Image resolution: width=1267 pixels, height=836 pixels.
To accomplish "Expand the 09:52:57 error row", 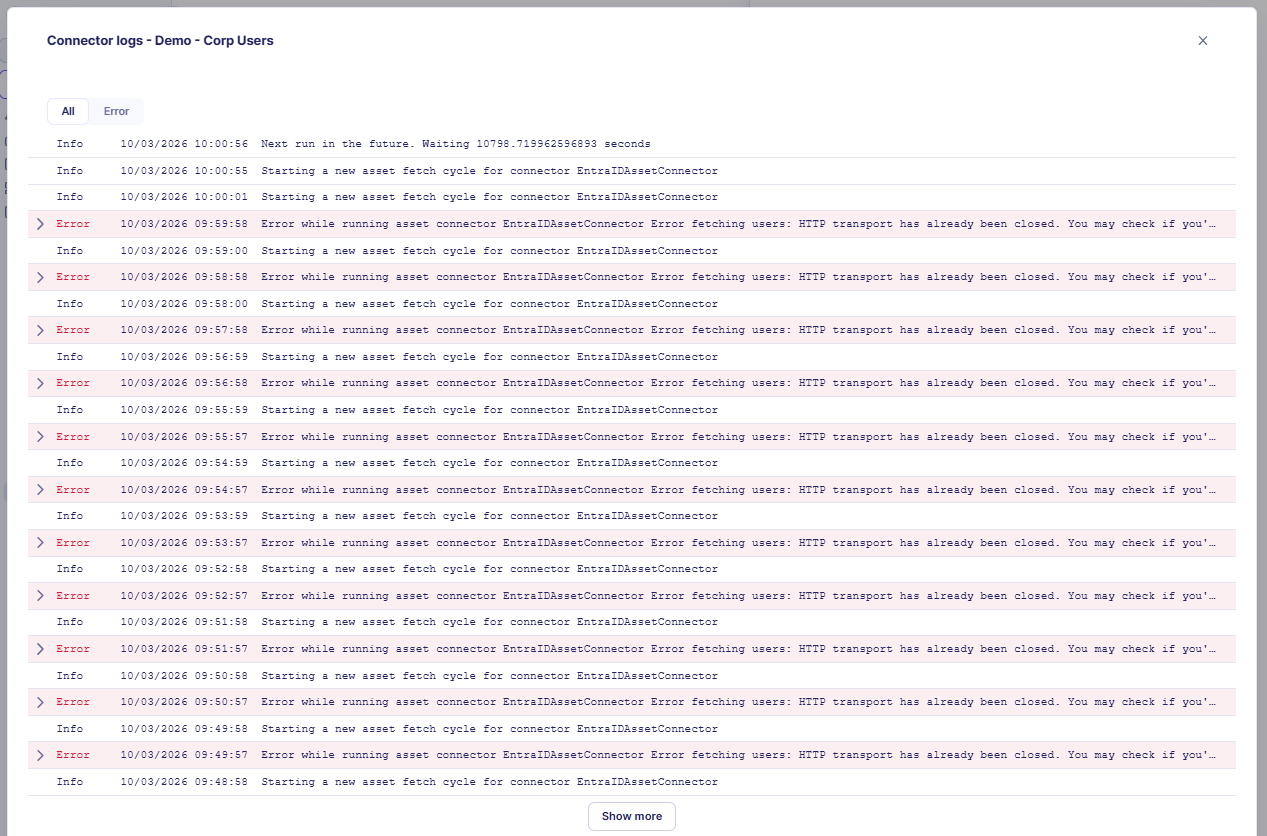I will pyautogui.click(x=40, y=596).
